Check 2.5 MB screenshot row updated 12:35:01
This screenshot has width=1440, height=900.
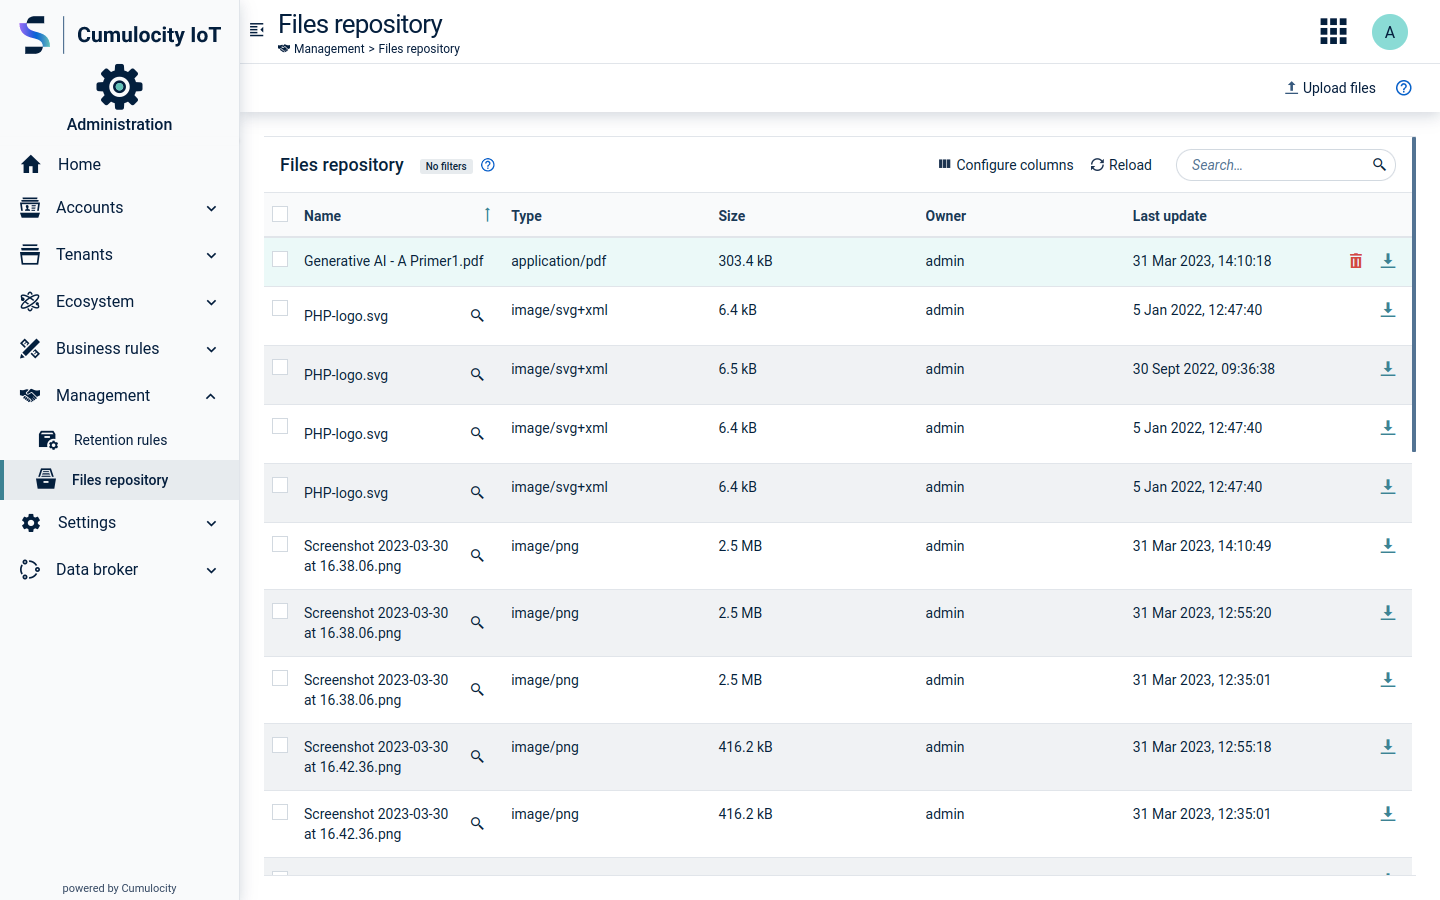click(280, 678)
